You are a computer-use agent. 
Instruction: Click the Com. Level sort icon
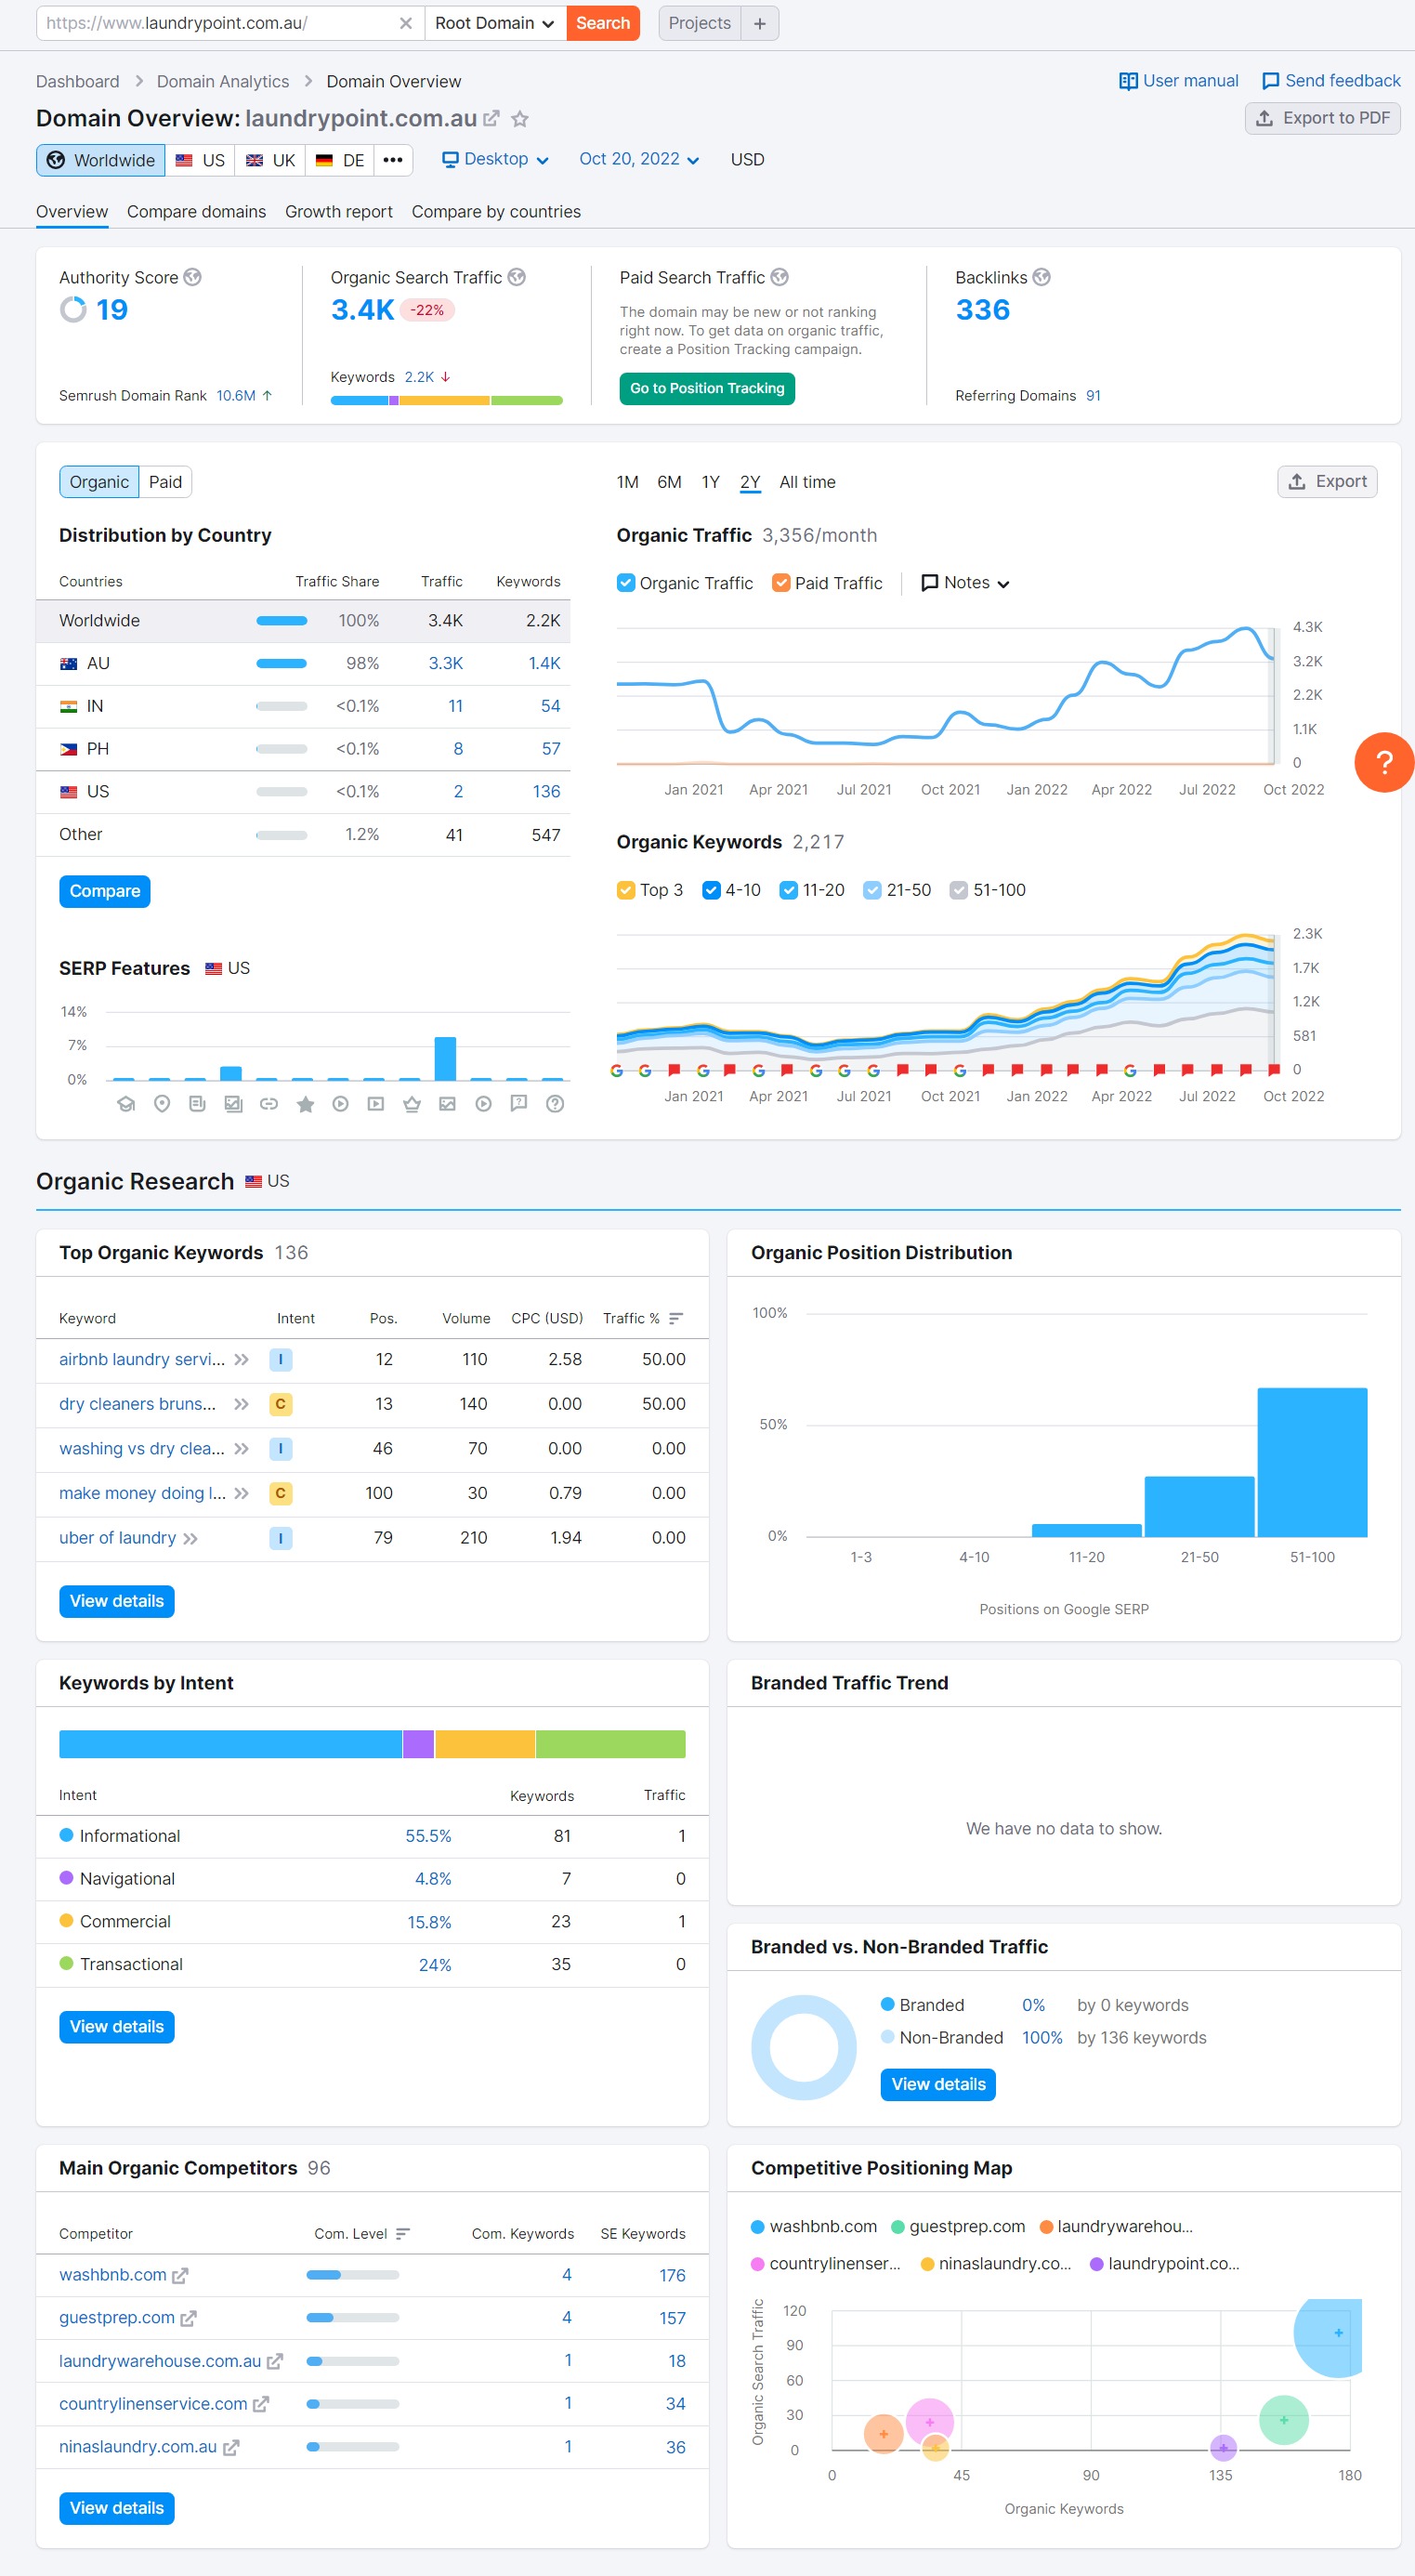coord(403,2234)
